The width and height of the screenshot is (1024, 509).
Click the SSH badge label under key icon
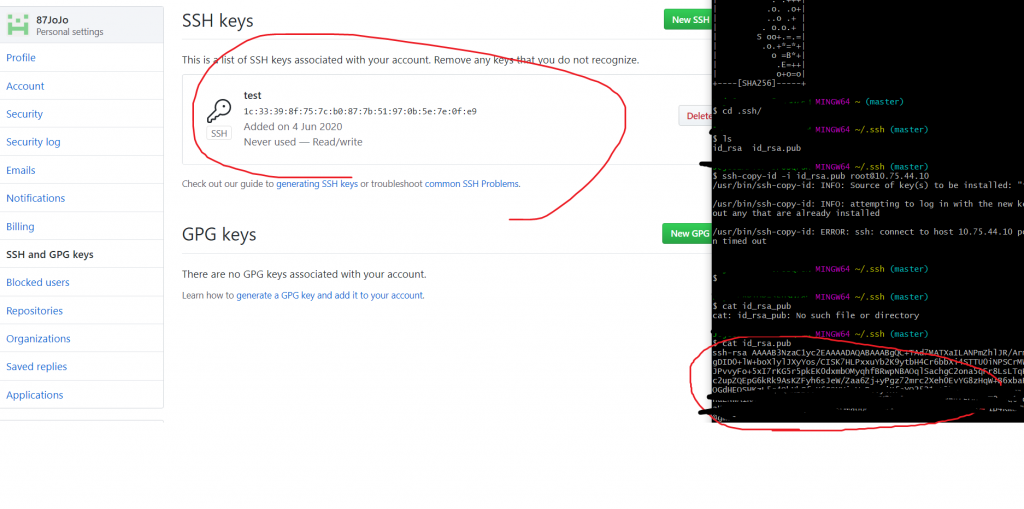[x=219, y=133]
